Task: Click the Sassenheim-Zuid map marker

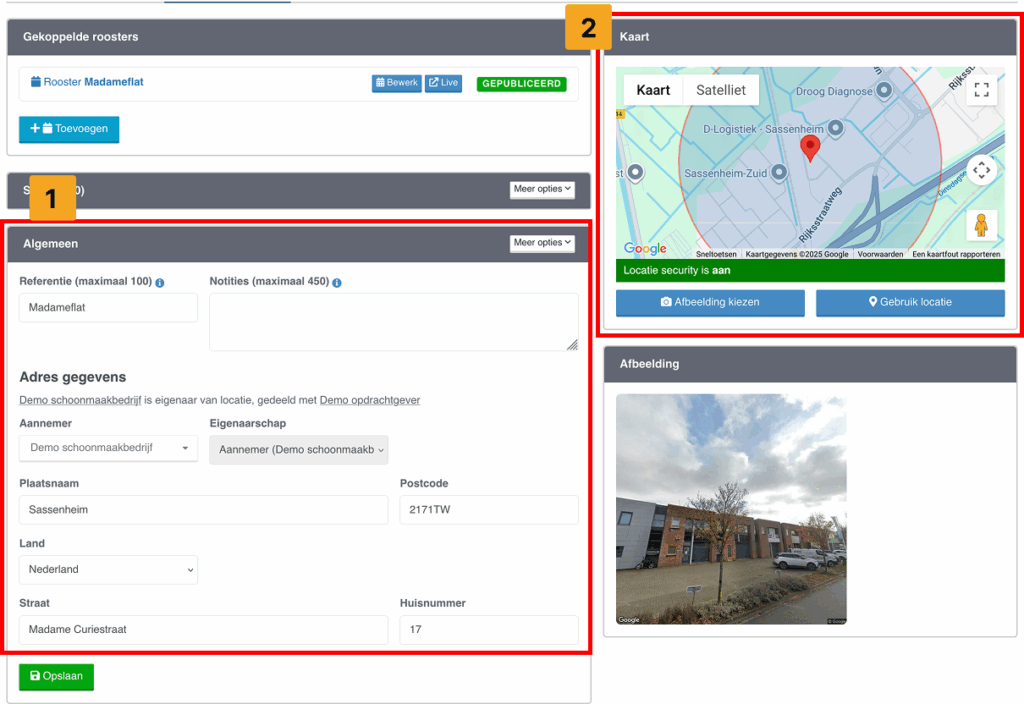Action: [x=780, y=173]
